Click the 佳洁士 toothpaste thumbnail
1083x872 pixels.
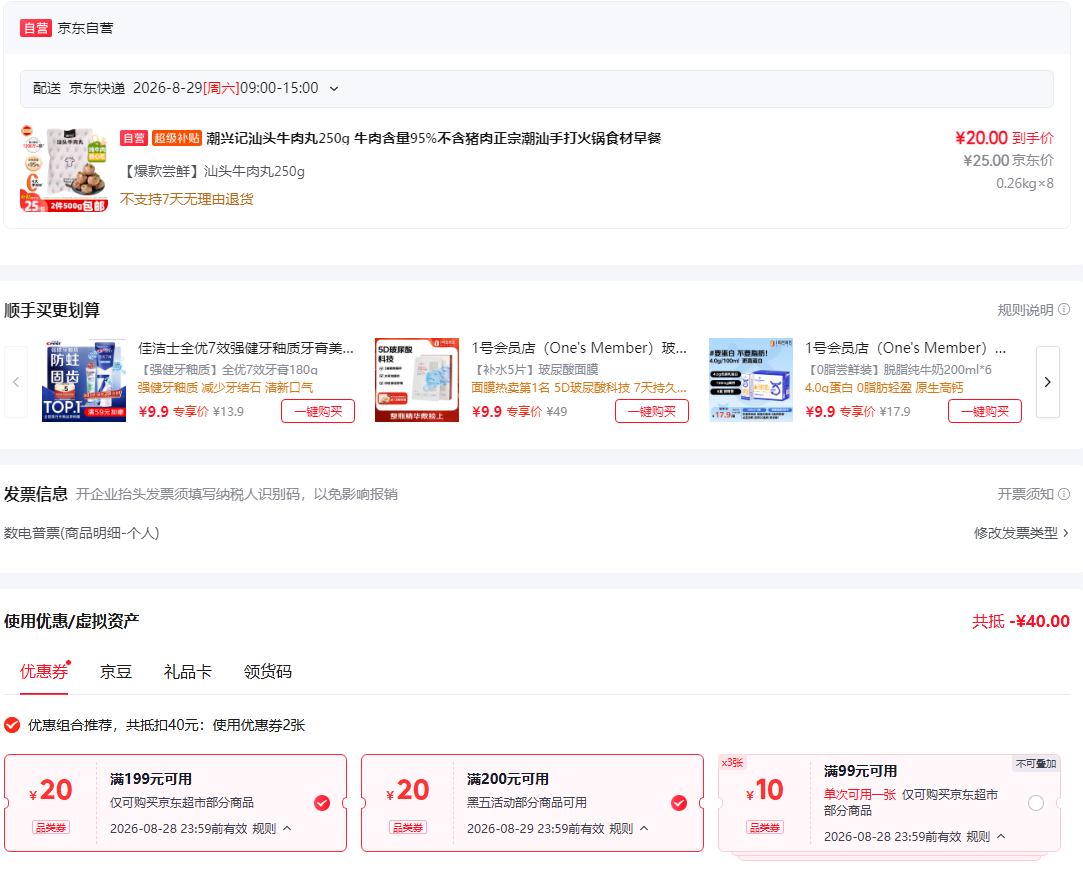(x=84, y=380)
